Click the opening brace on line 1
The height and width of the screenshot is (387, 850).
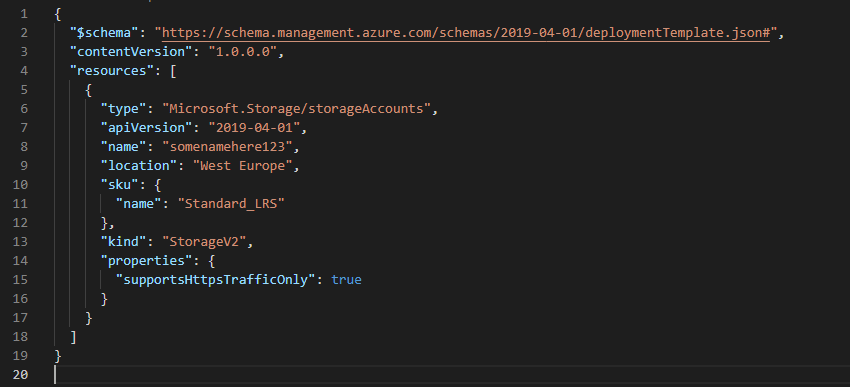58,14
